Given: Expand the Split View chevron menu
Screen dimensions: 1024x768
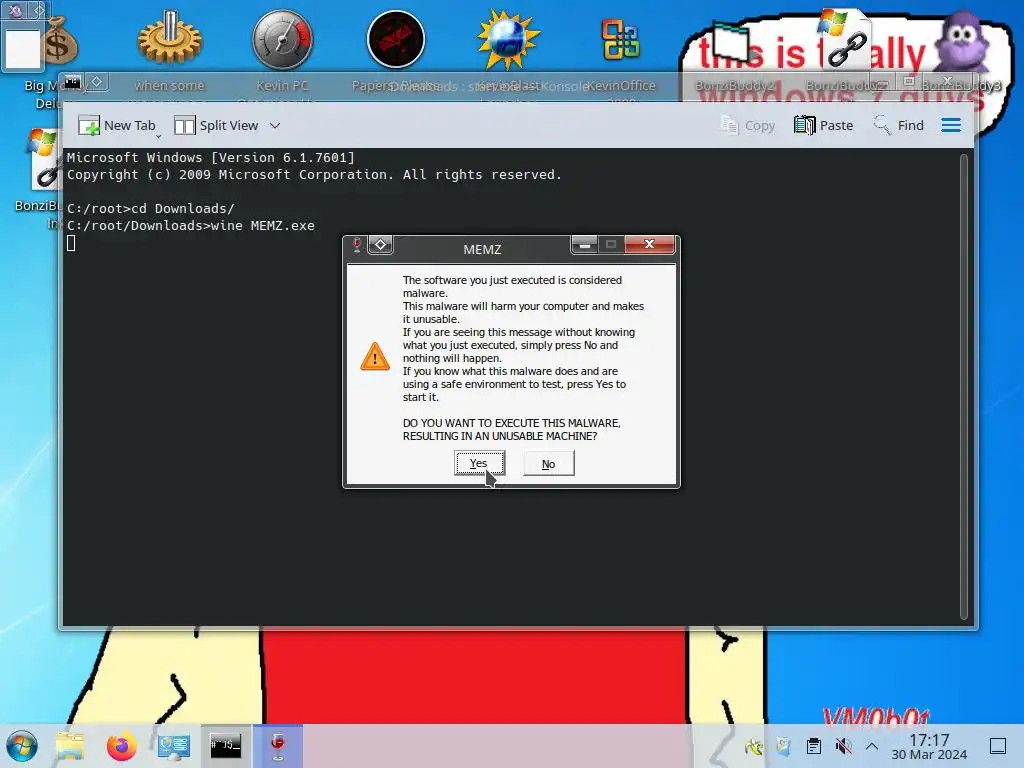Looking at the screenshot, I should pyautogui.click(x=275, y=125).
